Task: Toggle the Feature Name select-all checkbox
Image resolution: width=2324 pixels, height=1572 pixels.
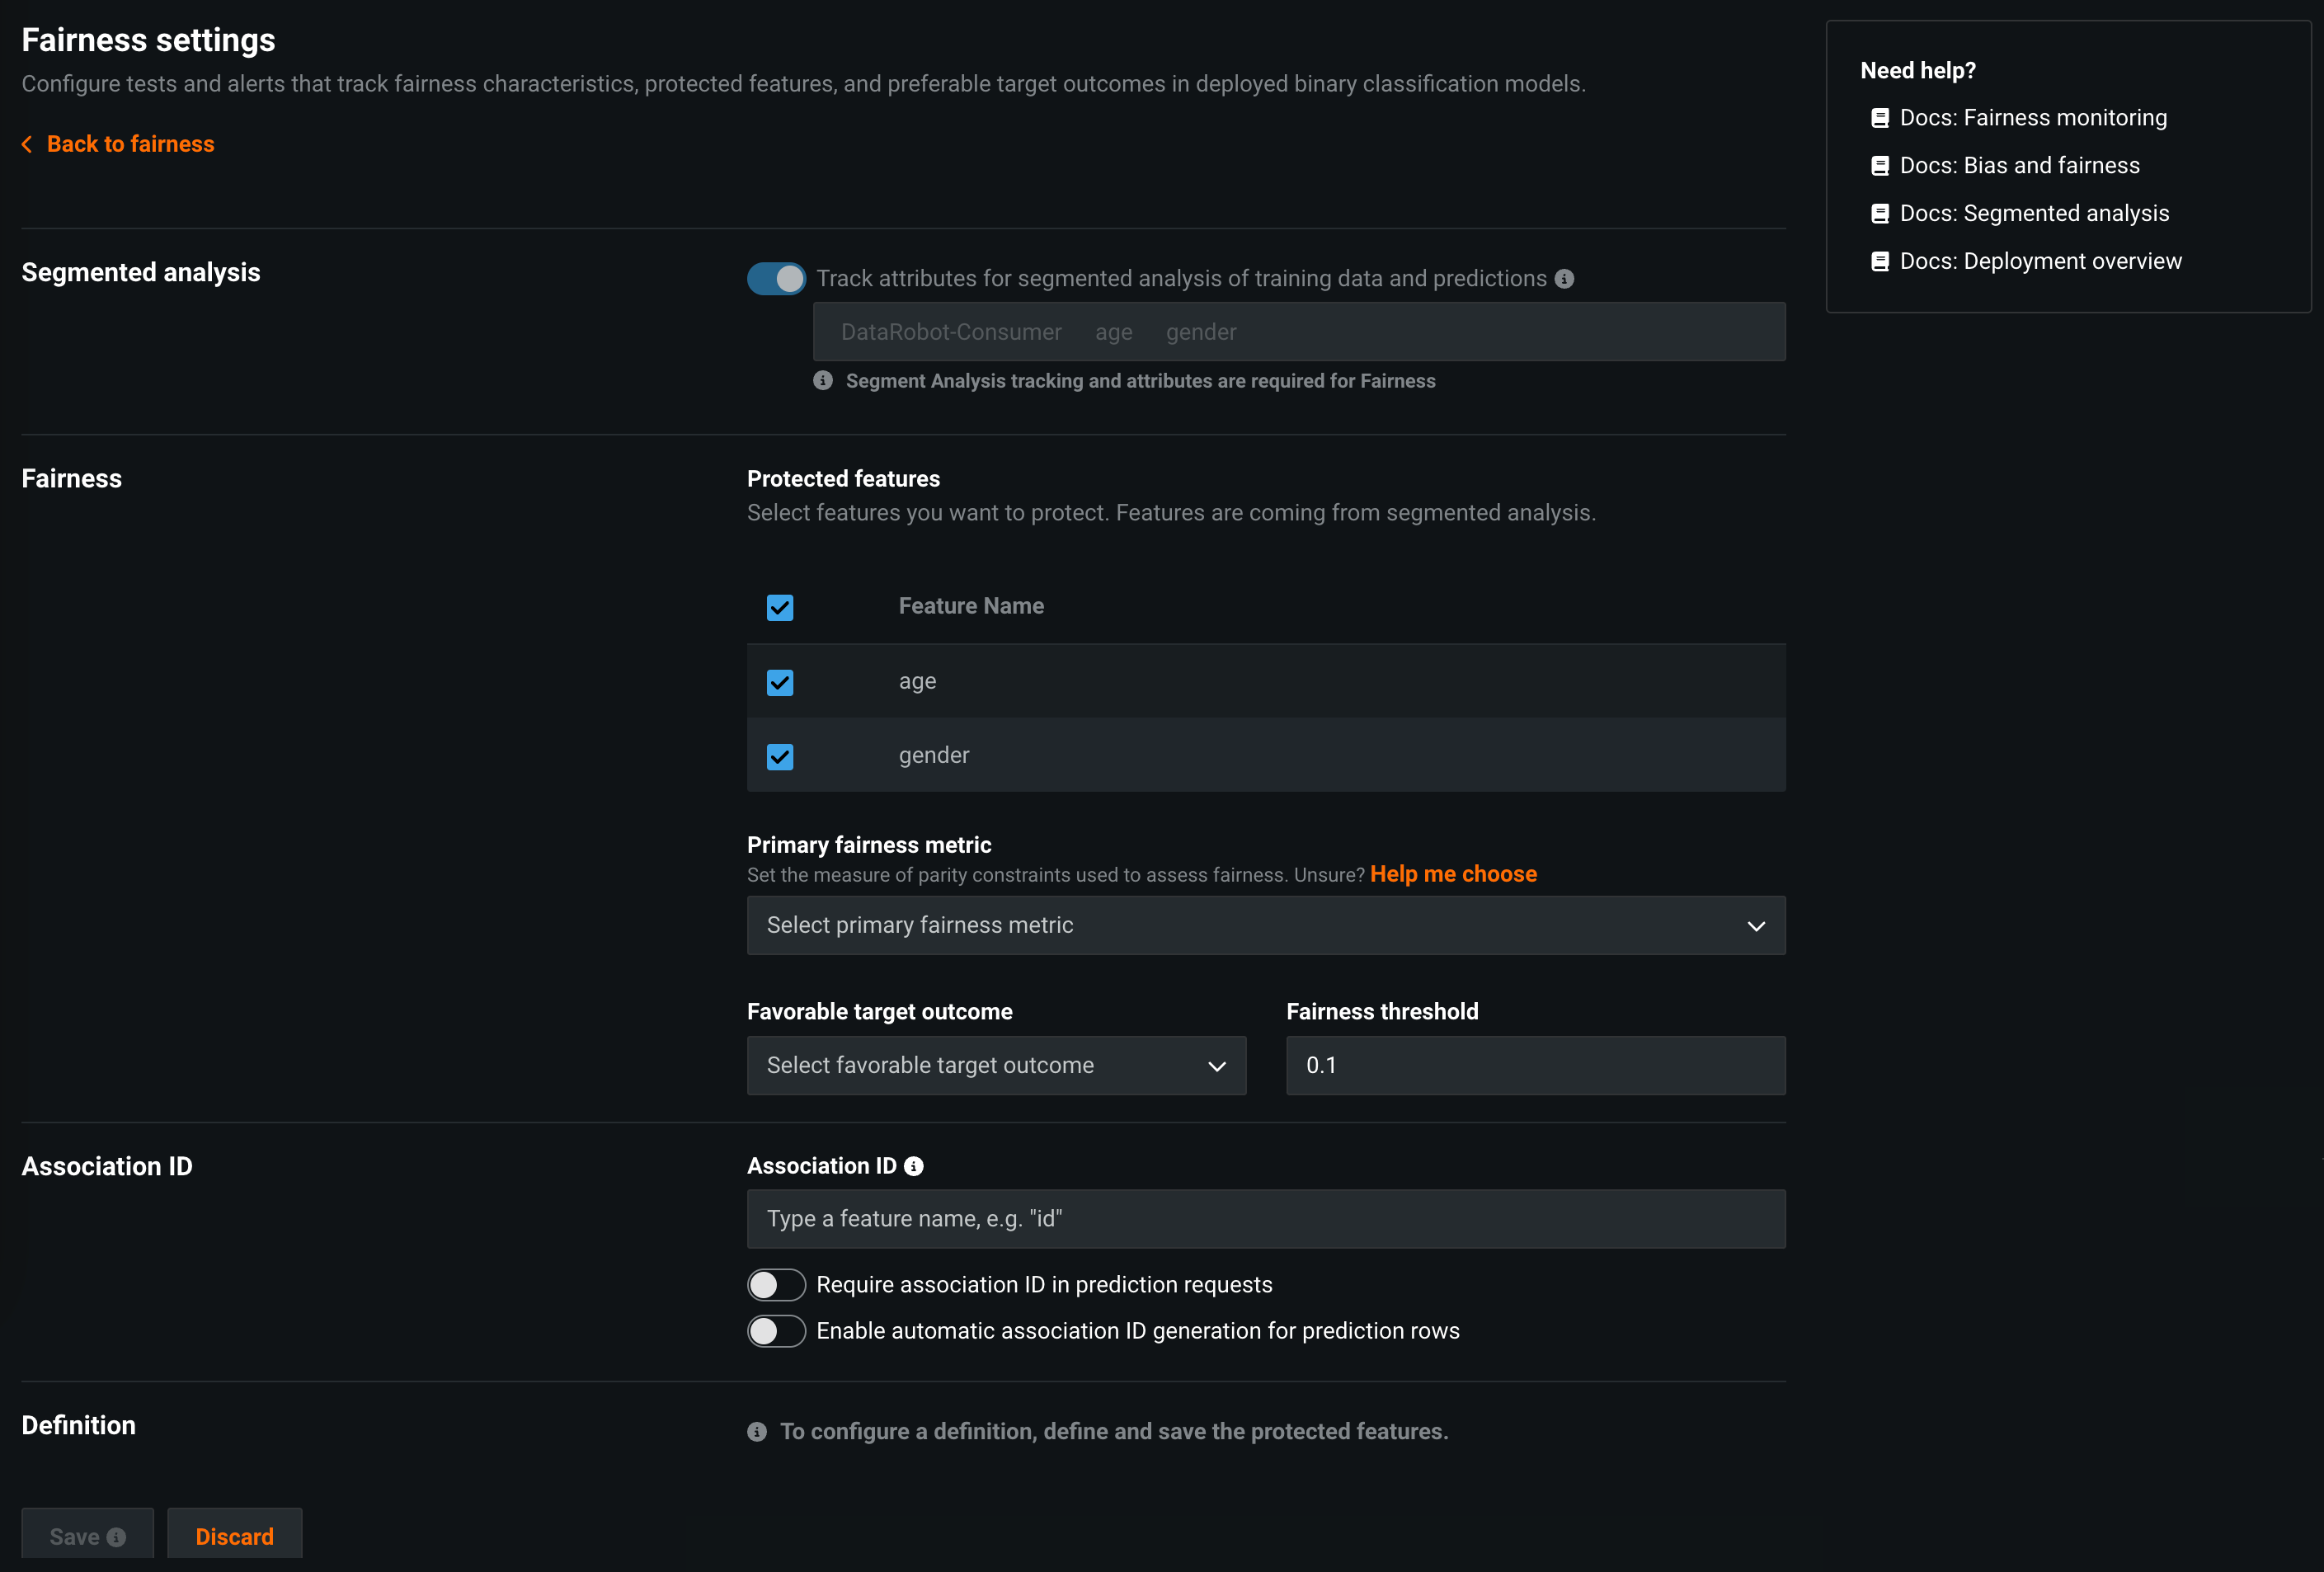Action: [780, 607]
